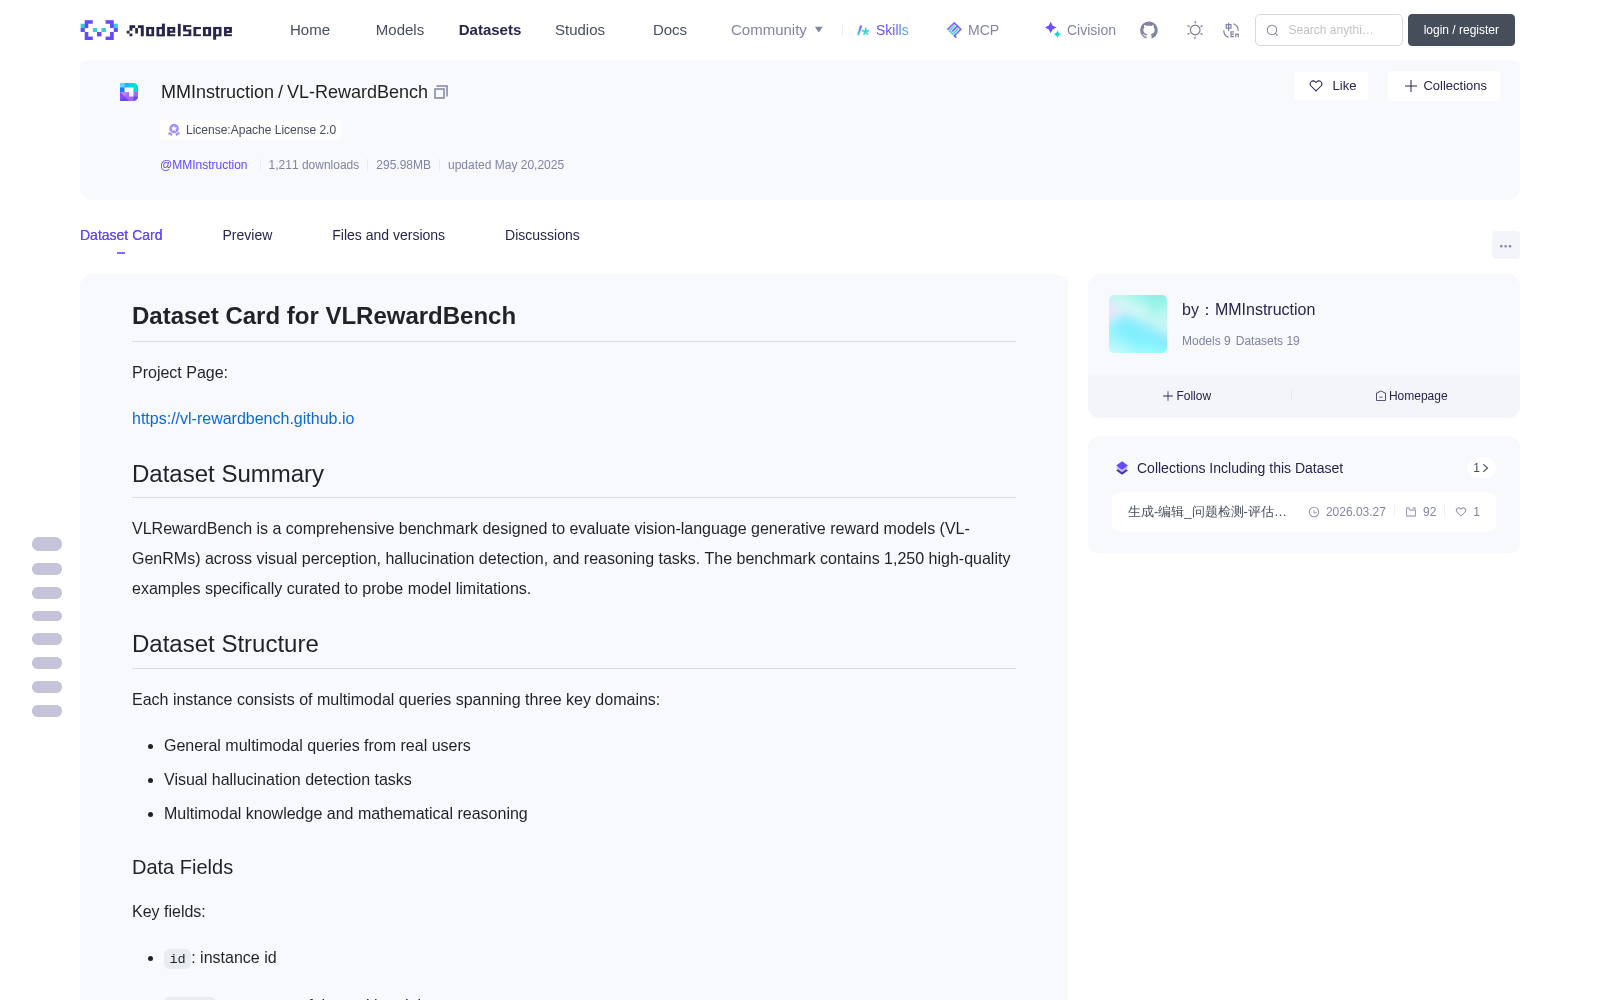
Task: Switch to the Files and versions tab
Action: point(388,235)
